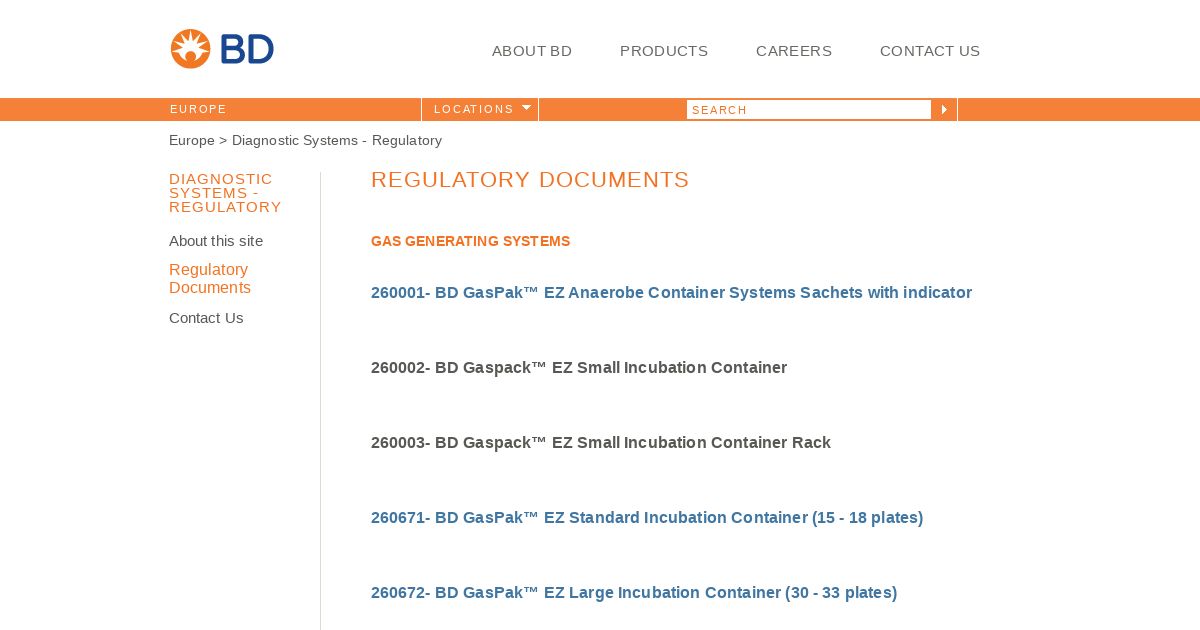The image size is (1200, 630).
Task: Click the Gas Generating Systems heading
Action: pyautogui.click(x=470, y=241)
